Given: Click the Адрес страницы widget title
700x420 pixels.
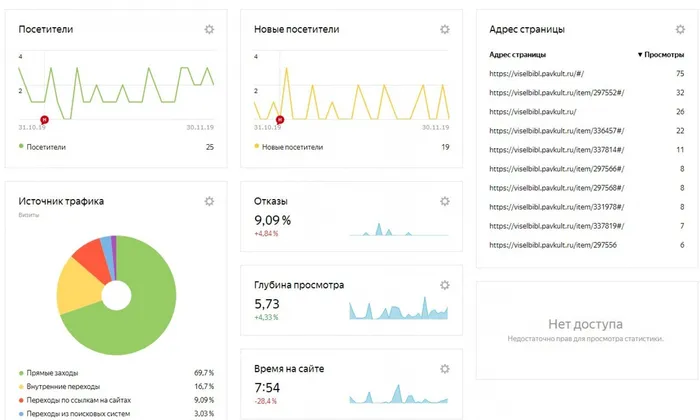Looking at the screenshot, I should tap(527, 29).
